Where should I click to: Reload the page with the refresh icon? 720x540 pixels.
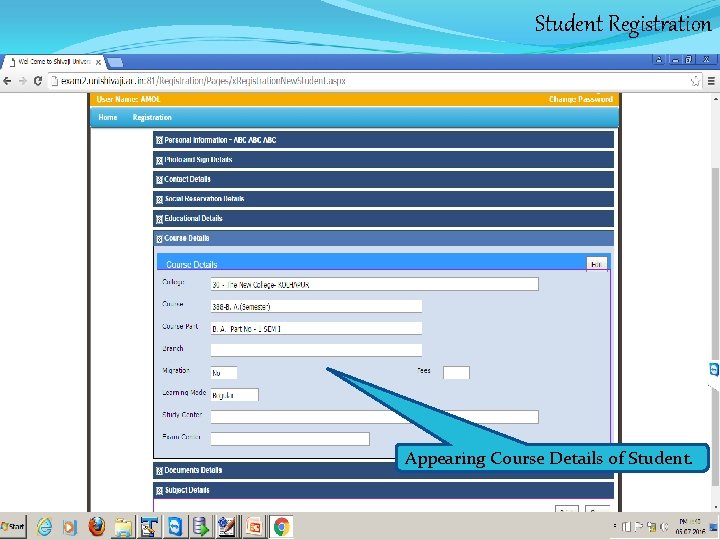click(38, 81)
